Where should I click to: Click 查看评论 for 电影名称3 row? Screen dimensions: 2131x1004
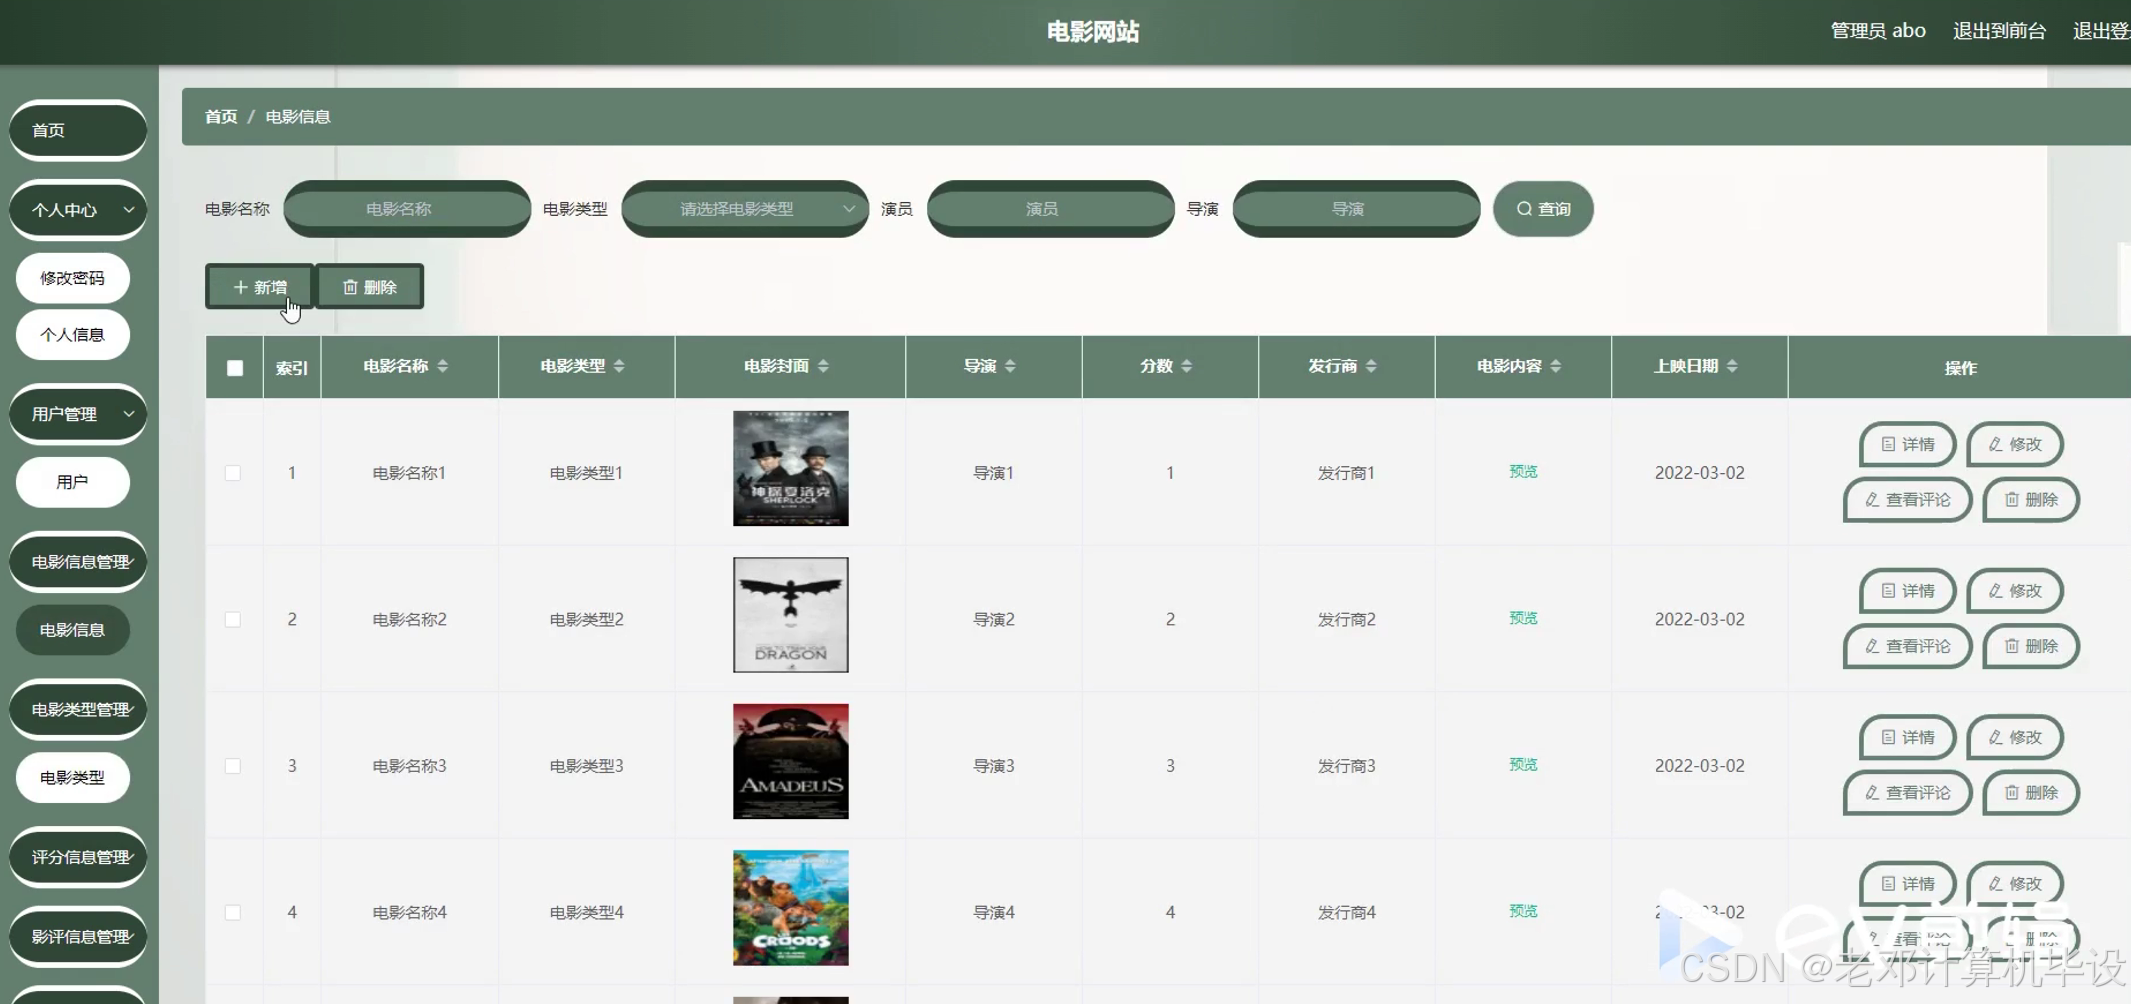click(x=1908, y=793)
